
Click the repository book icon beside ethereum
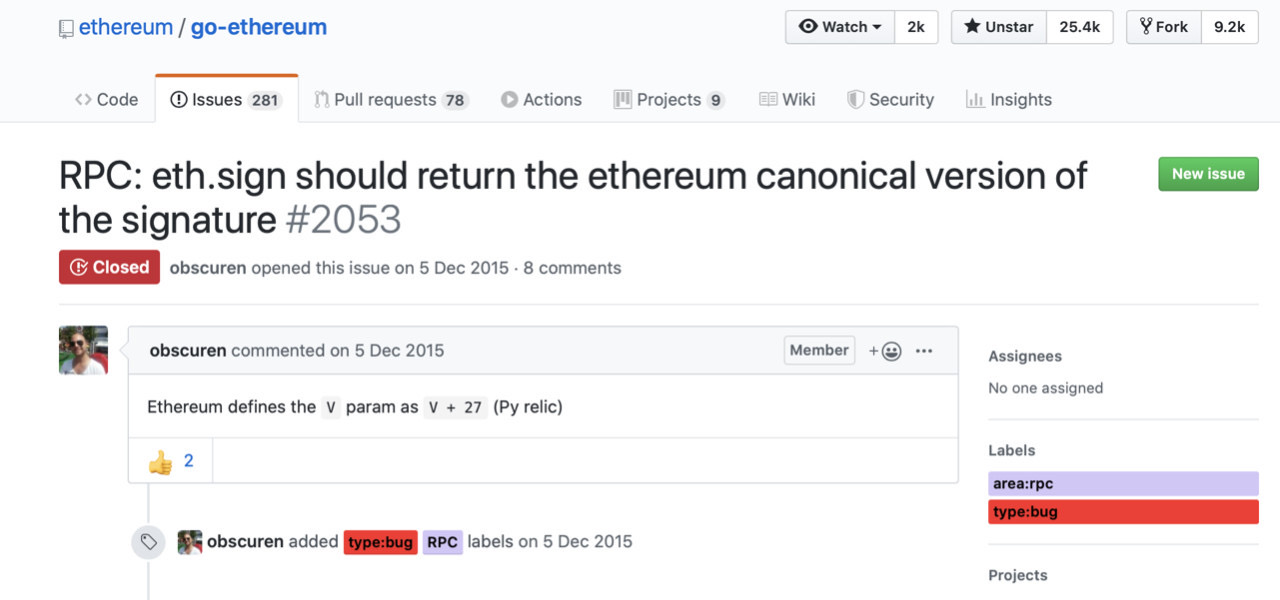point(66,28)
